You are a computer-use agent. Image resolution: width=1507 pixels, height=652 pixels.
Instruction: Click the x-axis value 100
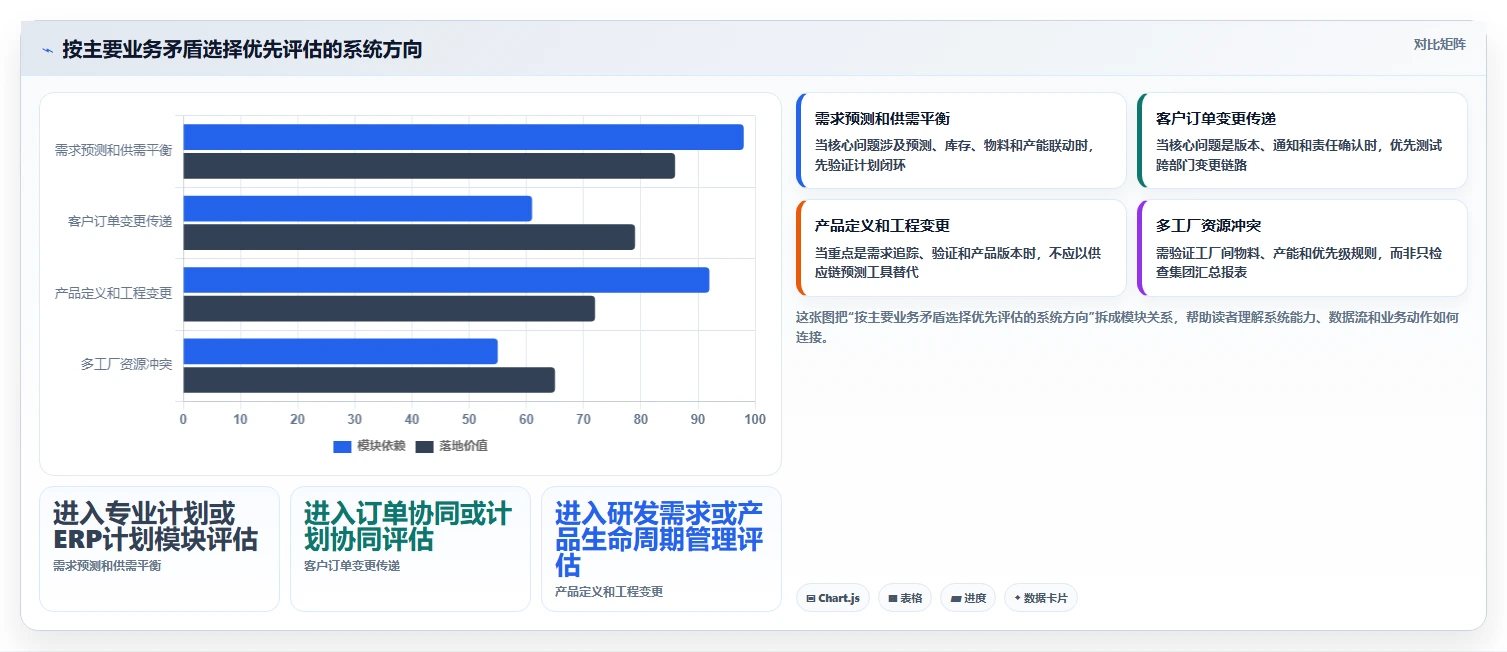click(x=755, y=419)
